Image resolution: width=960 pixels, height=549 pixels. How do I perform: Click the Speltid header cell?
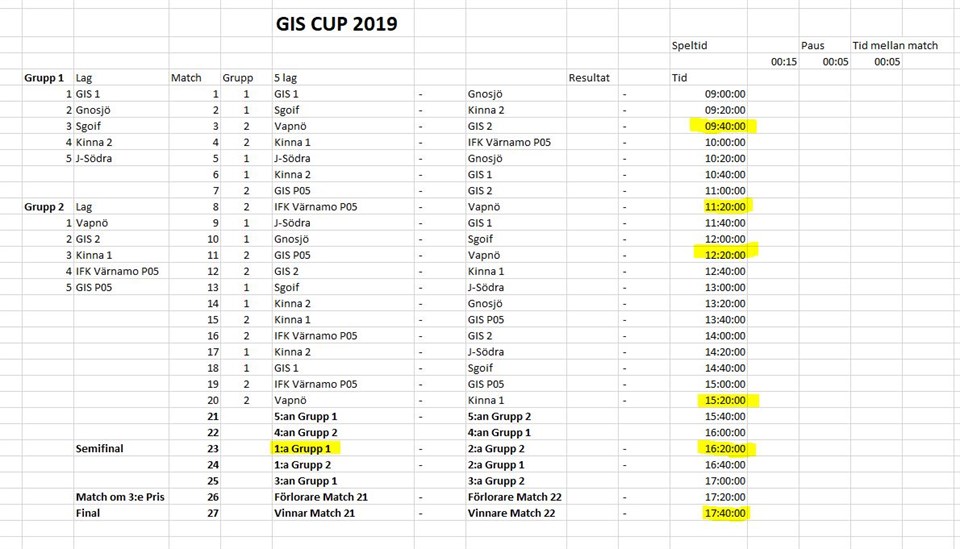pyautogui.click(x=690, y=45)
